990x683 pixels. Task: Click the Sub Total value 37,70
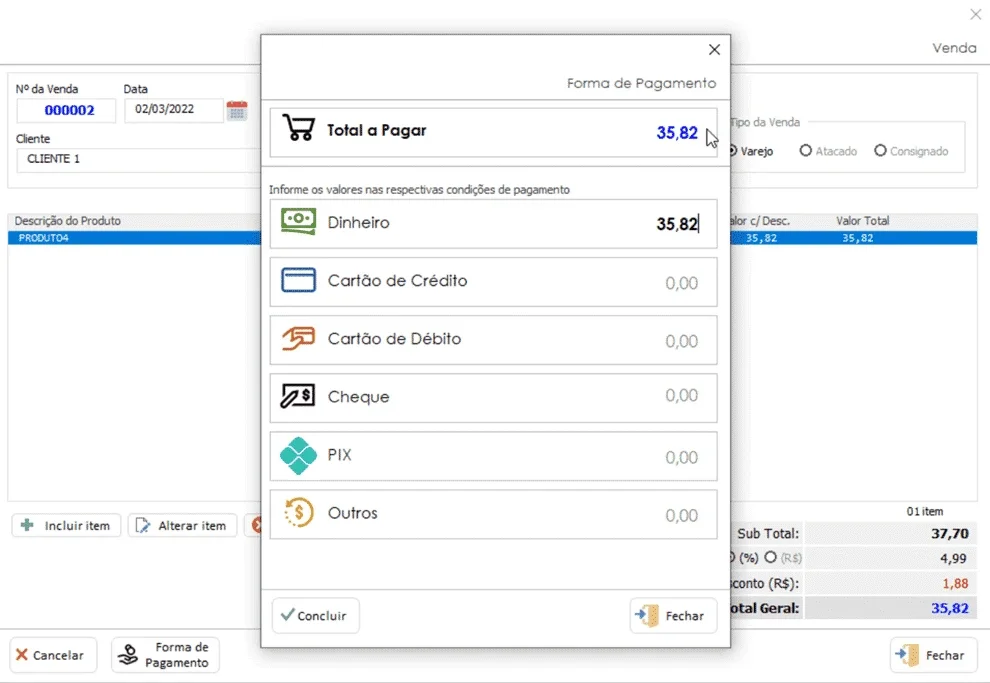(x=950, y=533)
